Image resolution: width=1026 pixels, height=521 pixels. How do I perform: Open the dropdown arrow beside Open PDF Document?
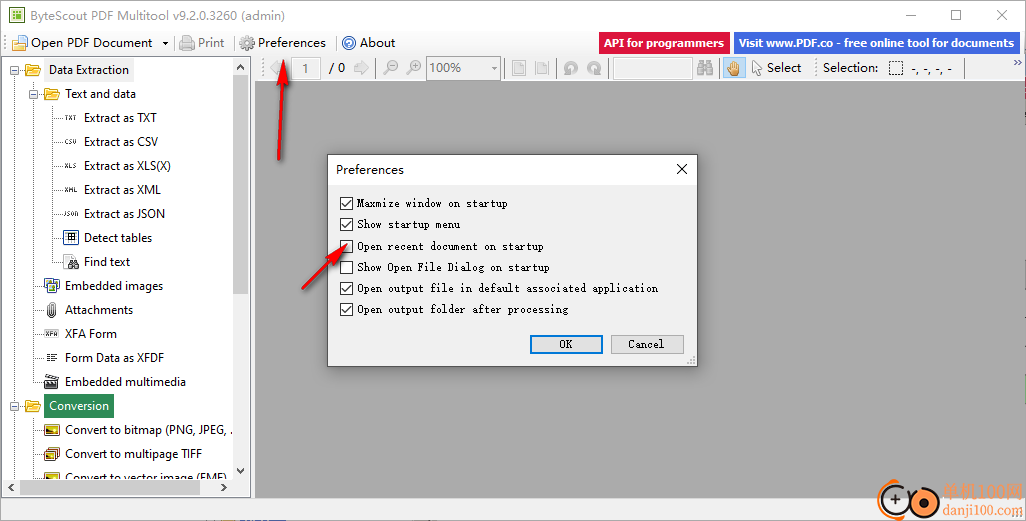166,43
